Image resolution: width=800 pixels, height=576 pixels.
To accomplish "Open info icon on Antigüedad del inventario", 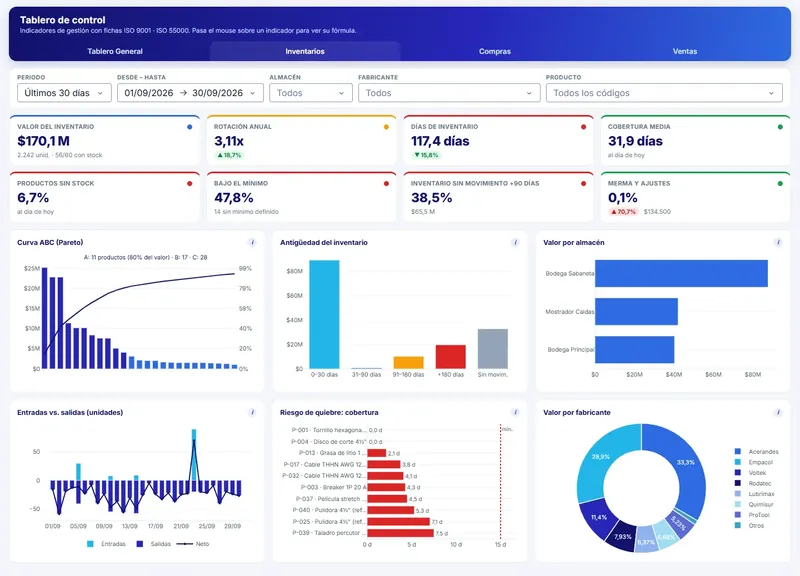I will (x=515, y=242).
